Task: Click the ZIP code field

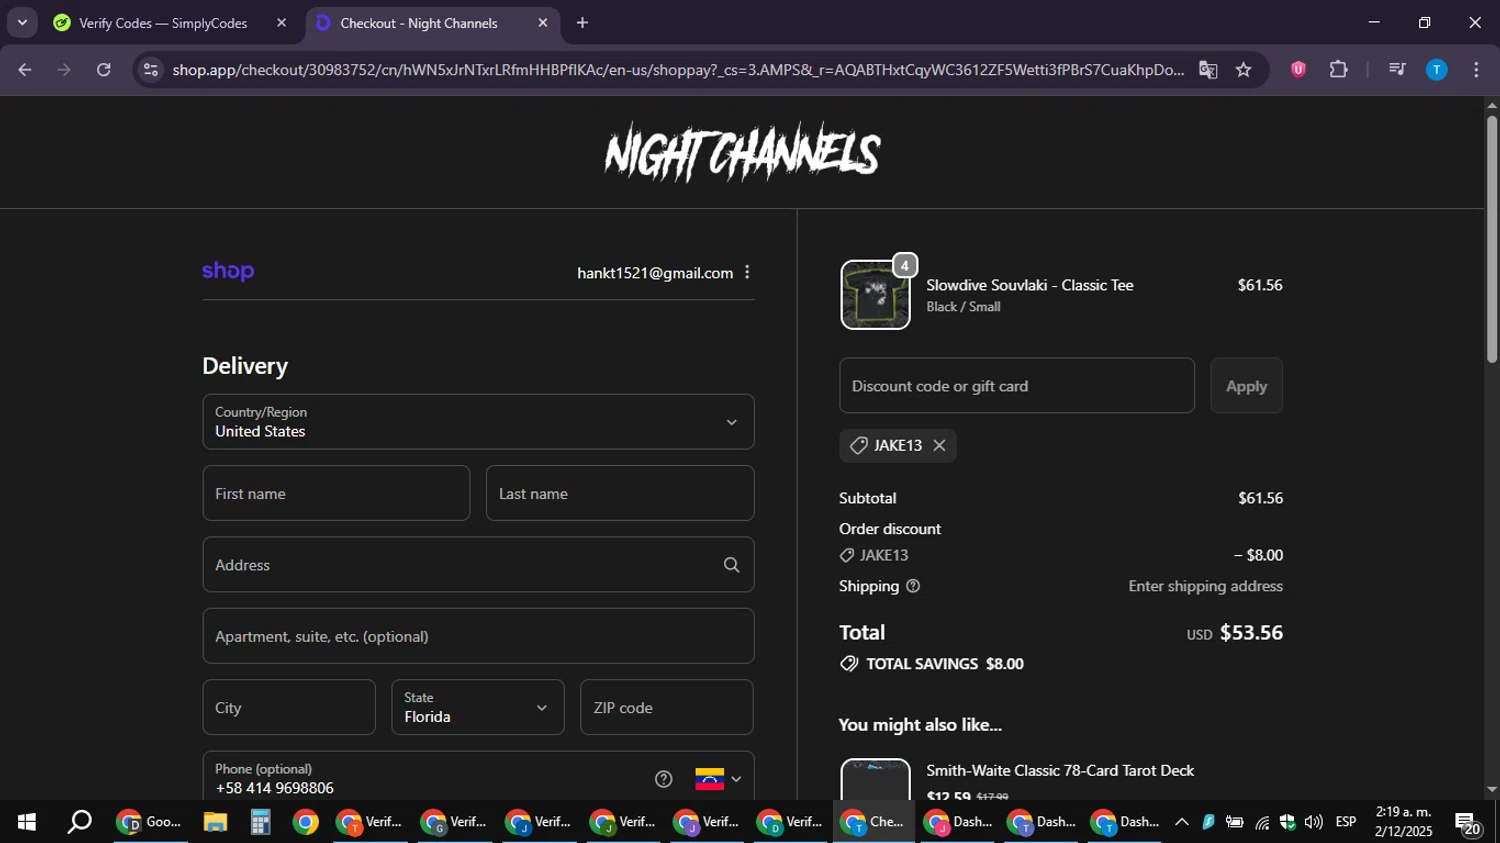Action: [667, 708]
